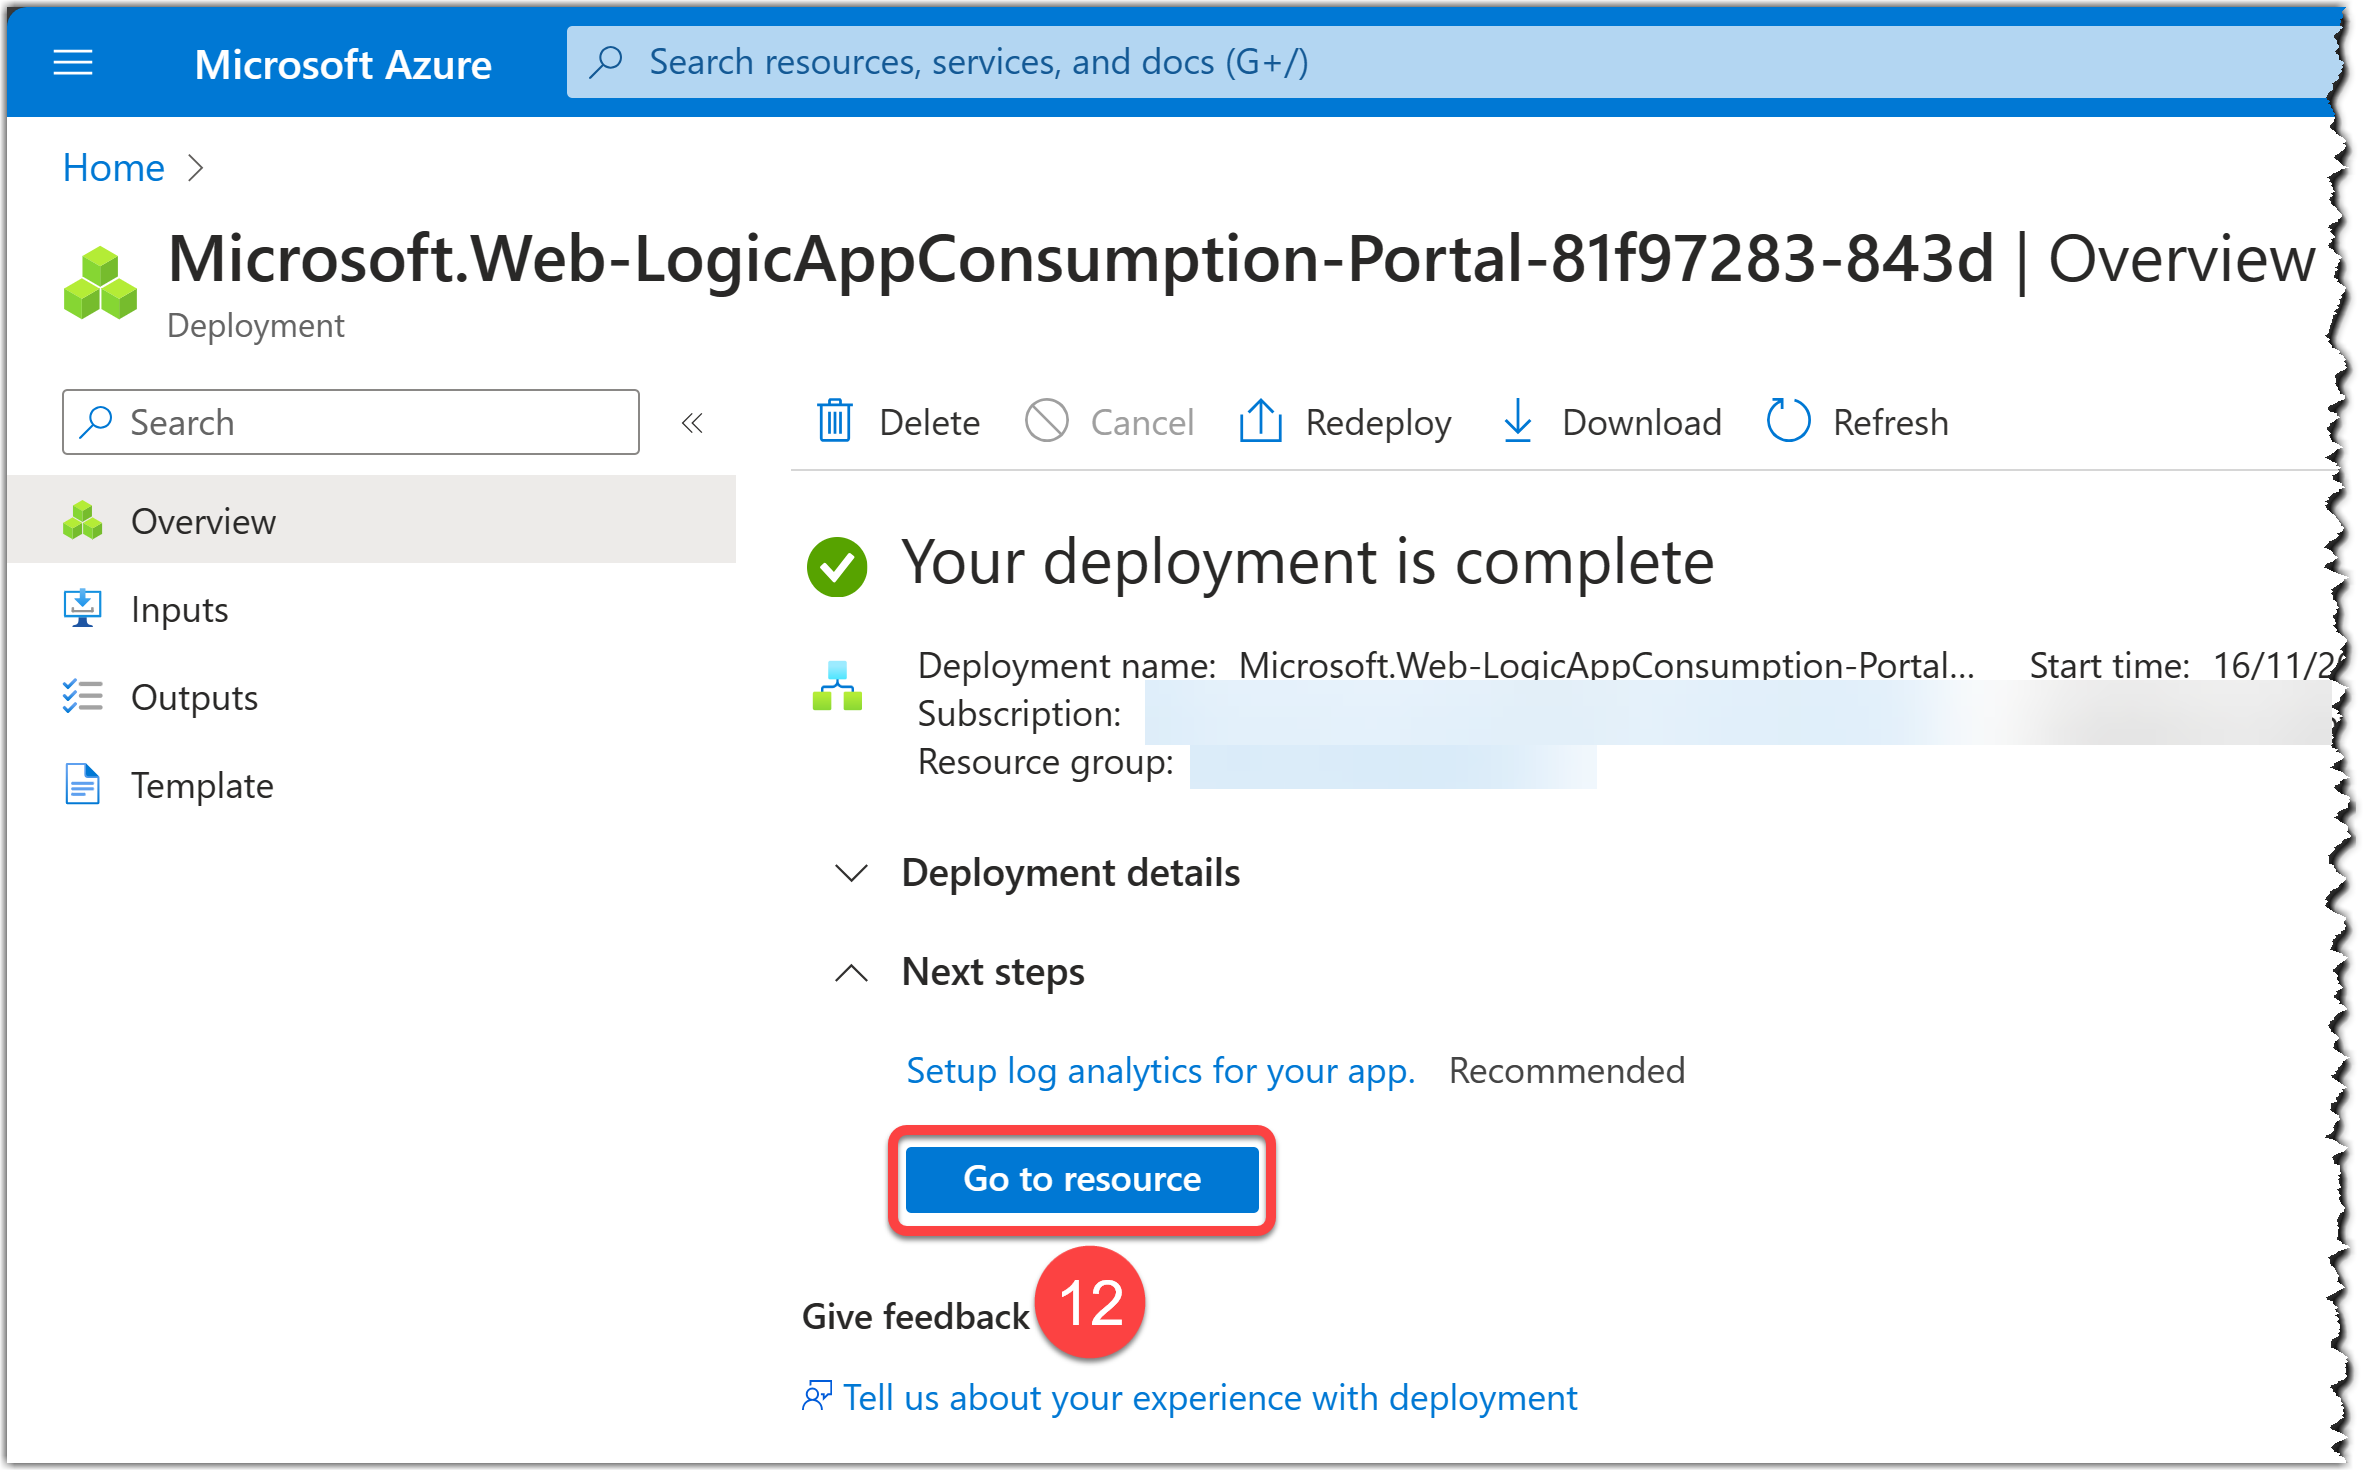Open the Overview menu item
This screenshot has height=1471, width=2364.
(203, 521)
